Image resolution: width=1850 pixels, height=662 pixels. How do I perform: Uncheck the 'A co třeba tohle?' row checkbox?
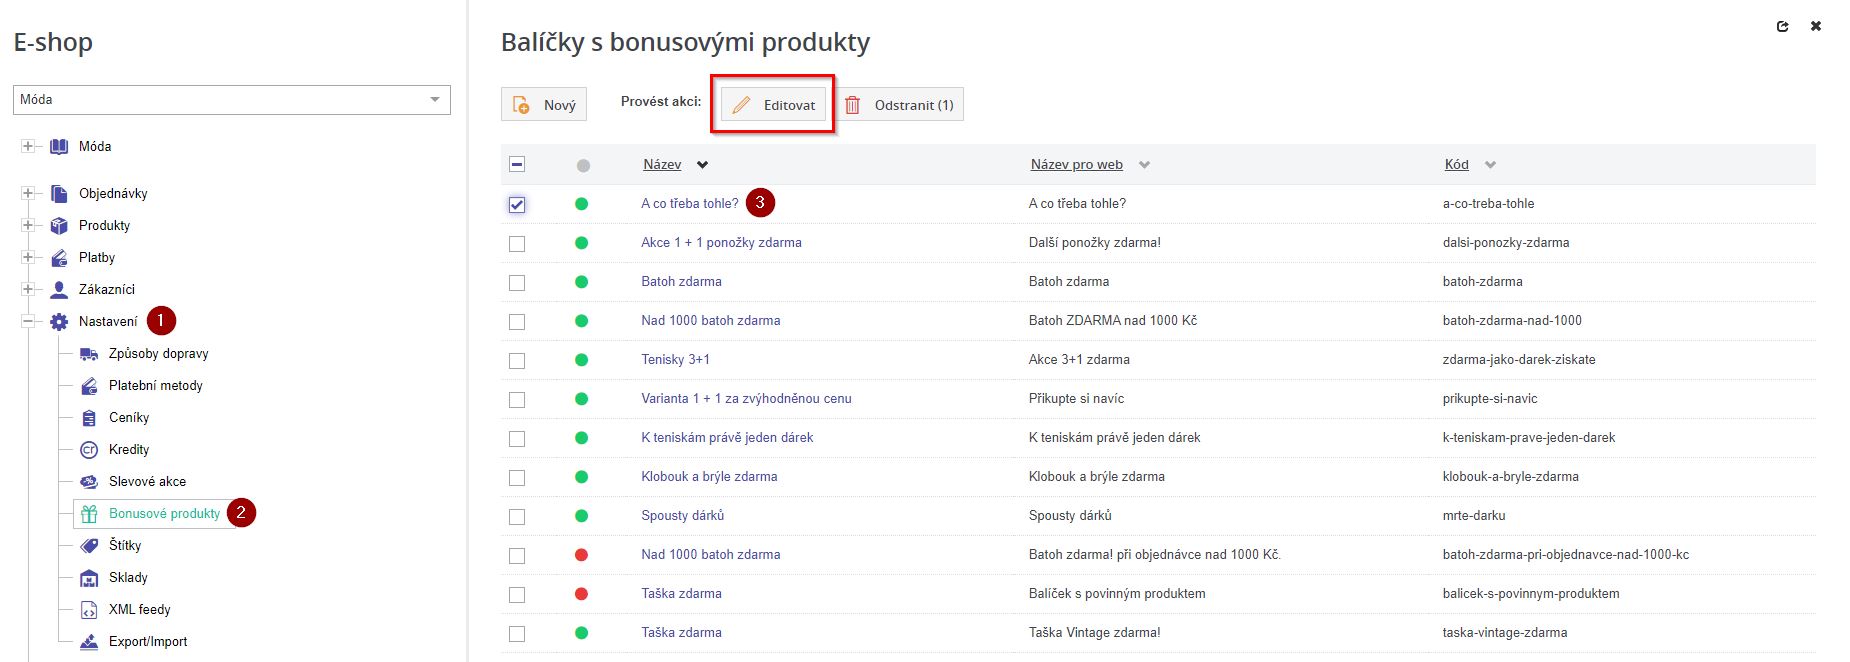pyautogui.click(x=517, y=205)
